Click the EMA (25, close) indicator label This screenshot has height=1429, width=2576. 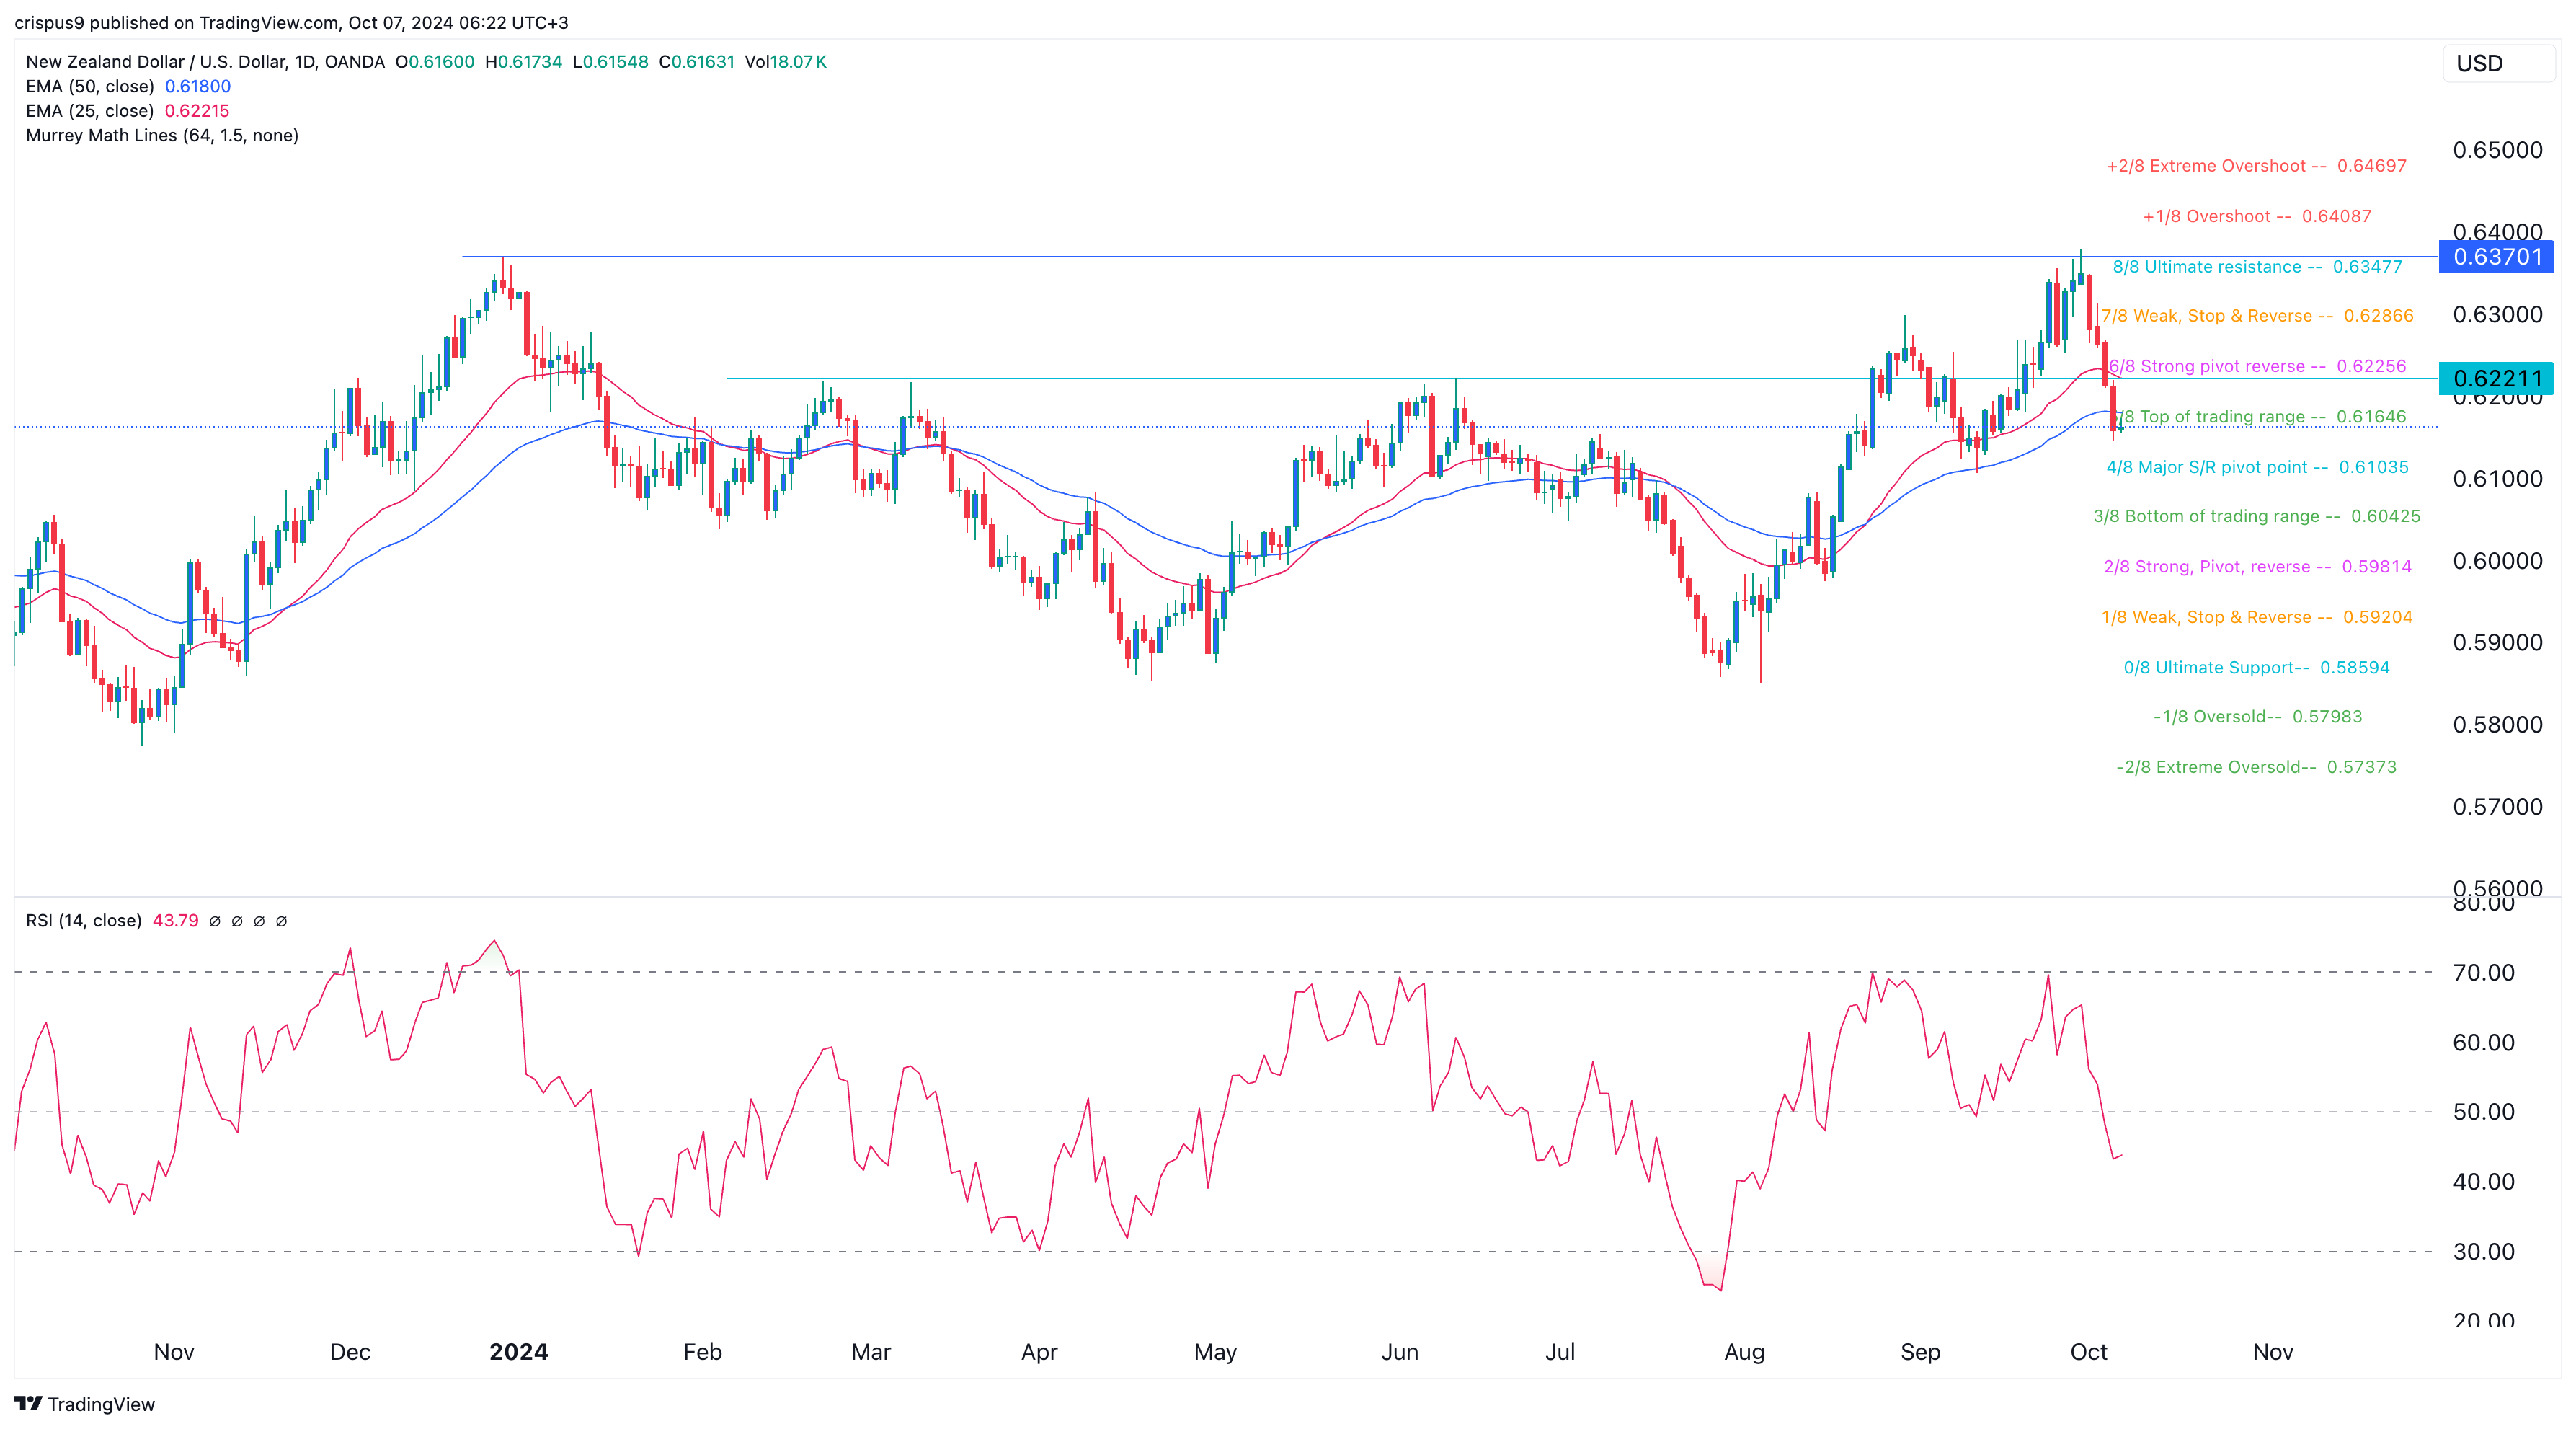point(90,111)
